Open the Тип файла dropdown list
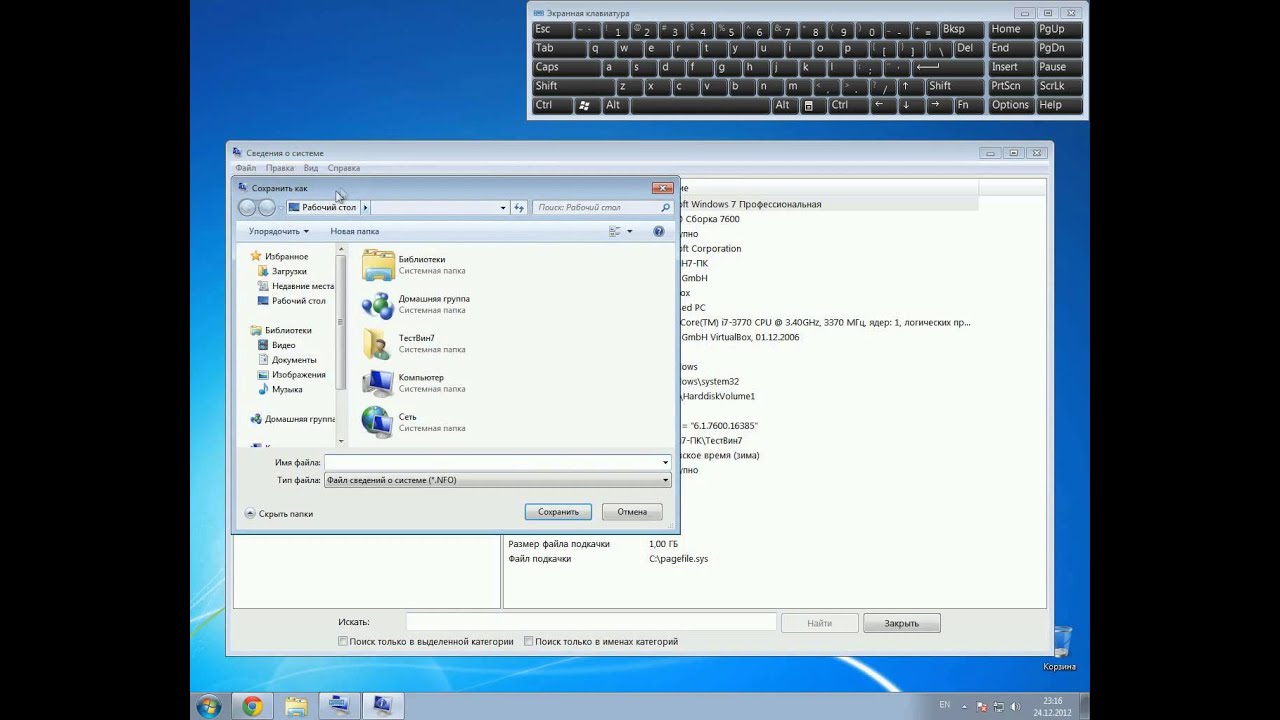 (x=497, y=480)
